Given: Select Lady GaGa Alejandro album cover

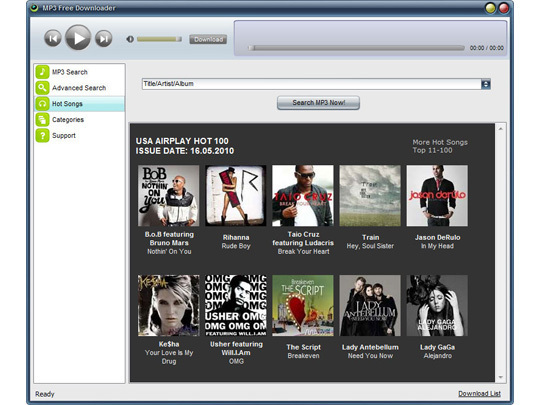Looking at the screenshot, I should 437,305.
